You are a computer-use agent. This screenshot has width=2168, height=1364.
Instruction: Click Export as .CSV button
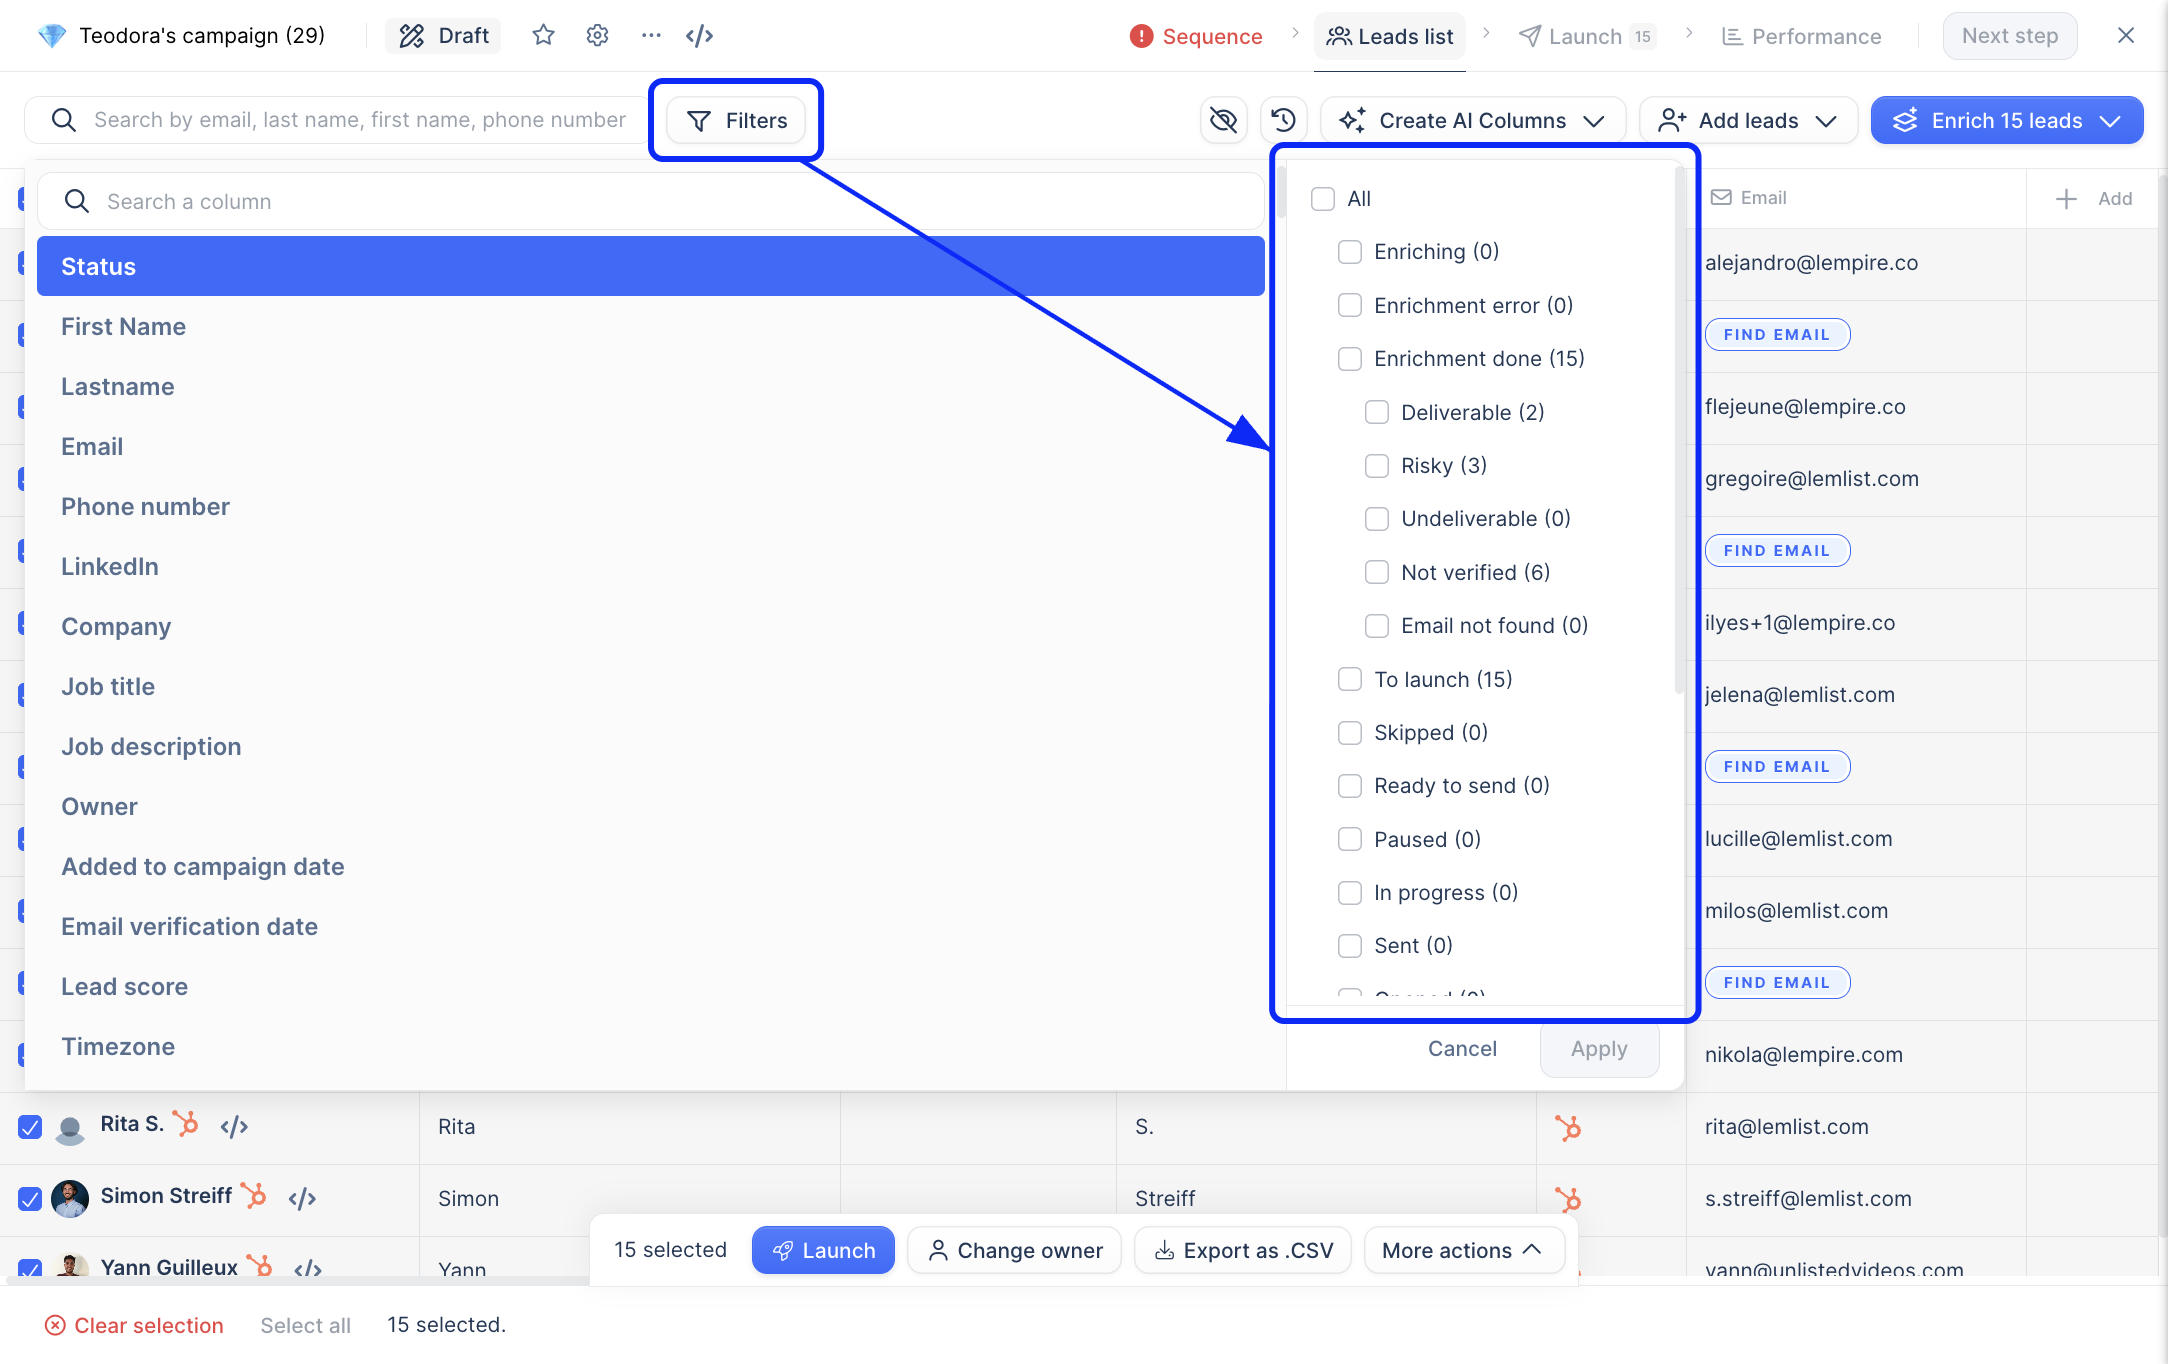(x=1243, y=1250)
